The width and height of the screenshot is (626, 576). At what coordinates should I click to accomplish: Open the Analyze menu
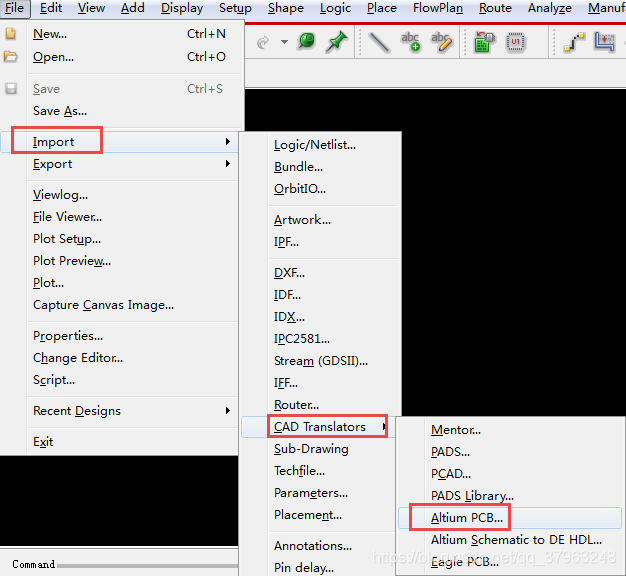click(549, 8)
